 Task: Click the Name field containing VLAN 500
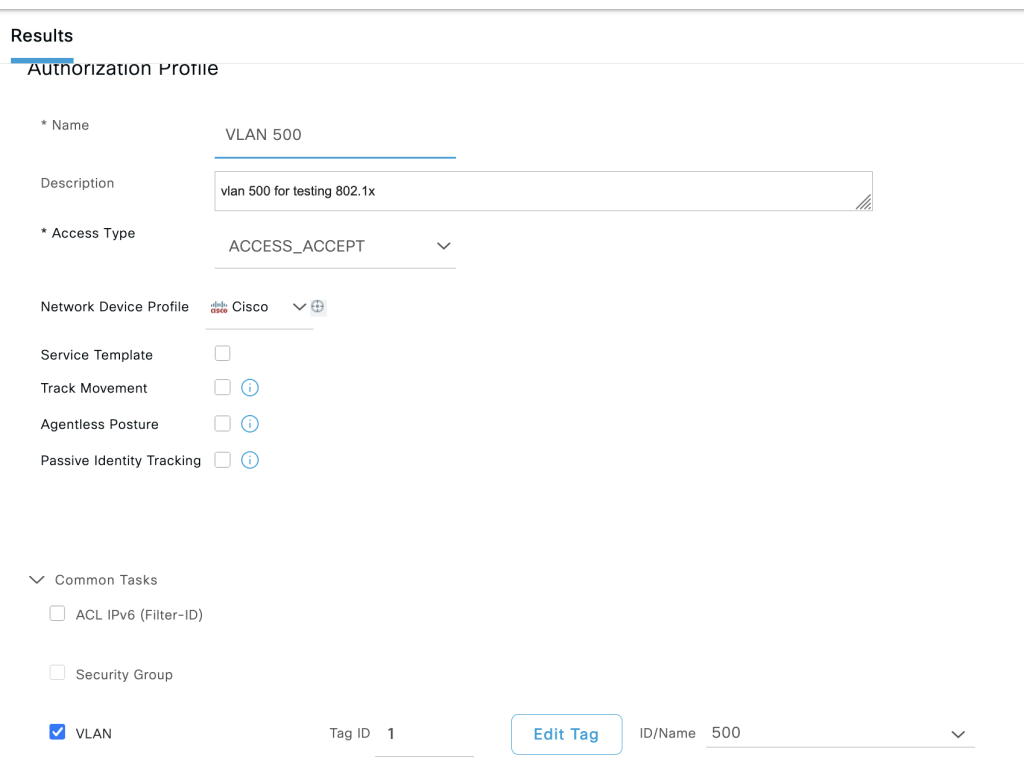pos(335,135)
